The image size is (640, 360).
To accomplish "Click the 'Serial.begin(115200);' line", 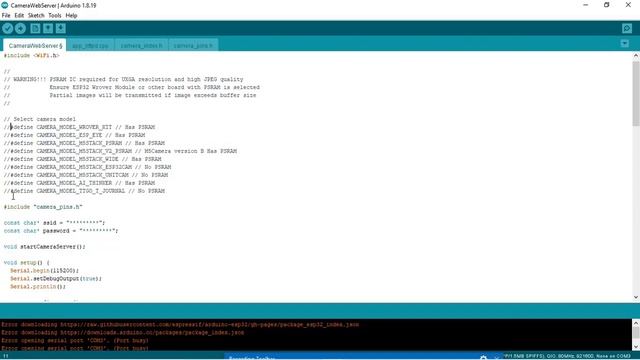I will [44, 271].
